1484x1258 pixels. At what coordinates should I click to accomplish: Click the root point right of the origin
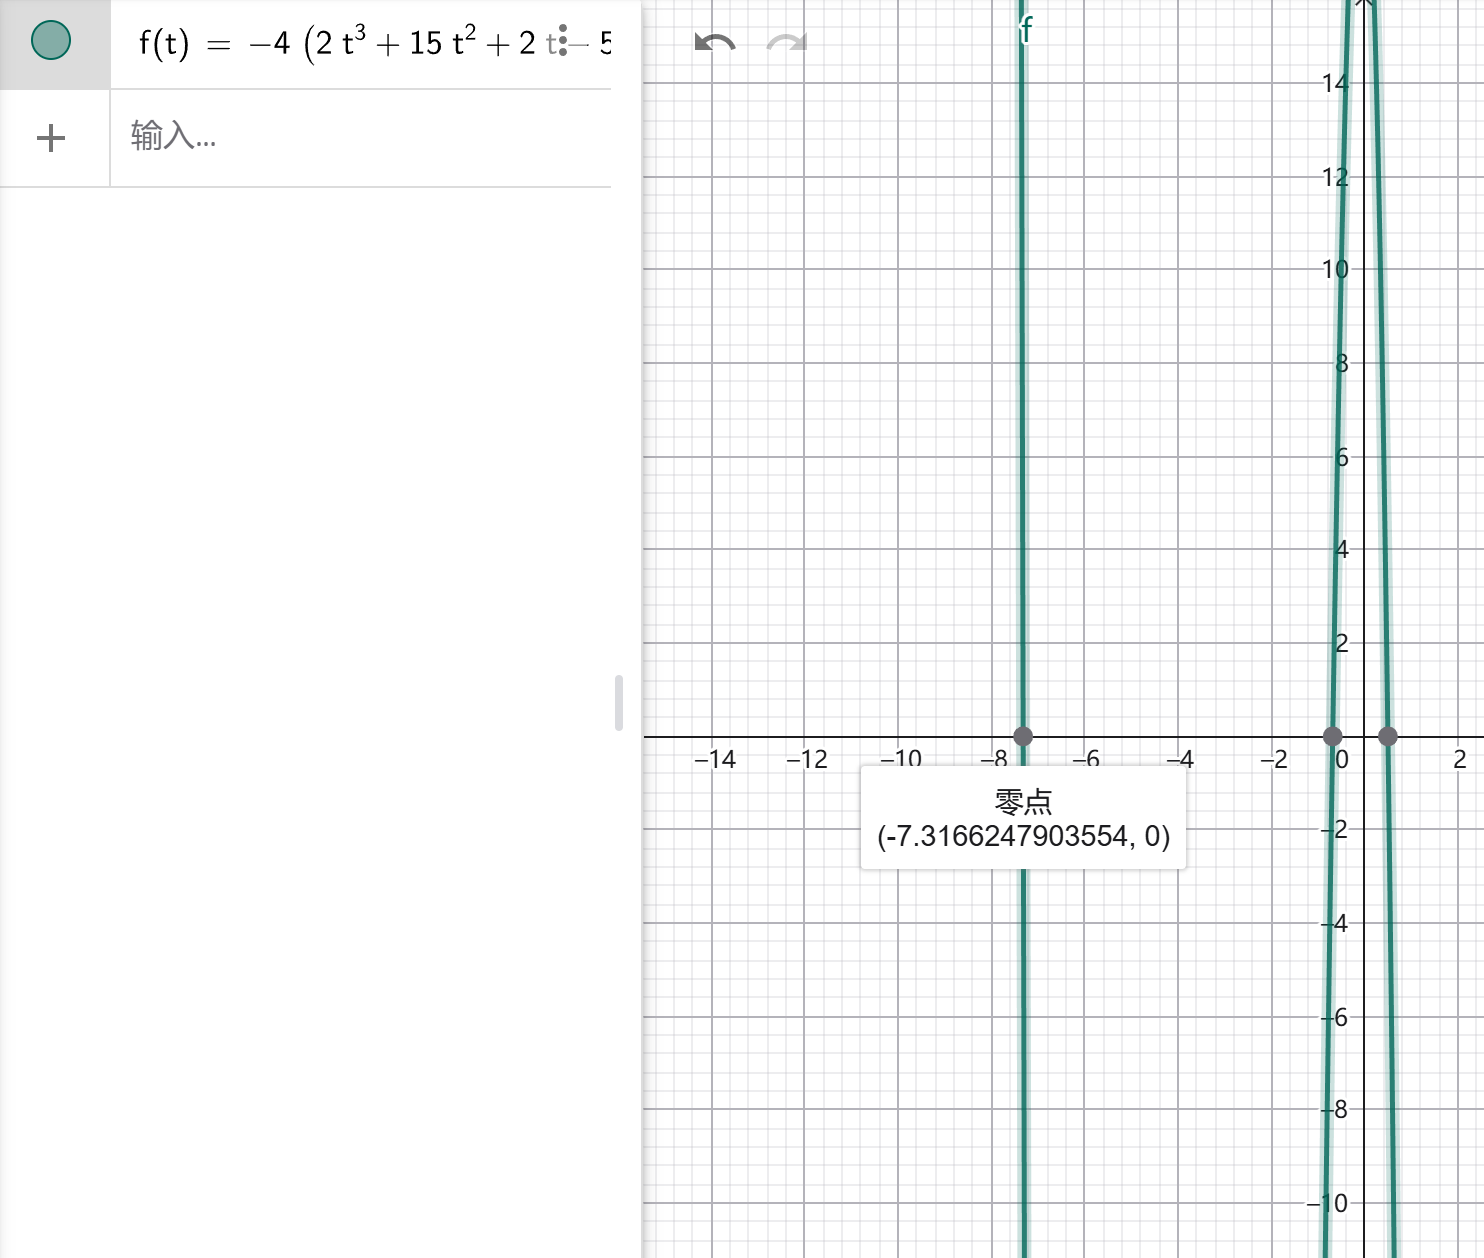tap(1388, 736)
